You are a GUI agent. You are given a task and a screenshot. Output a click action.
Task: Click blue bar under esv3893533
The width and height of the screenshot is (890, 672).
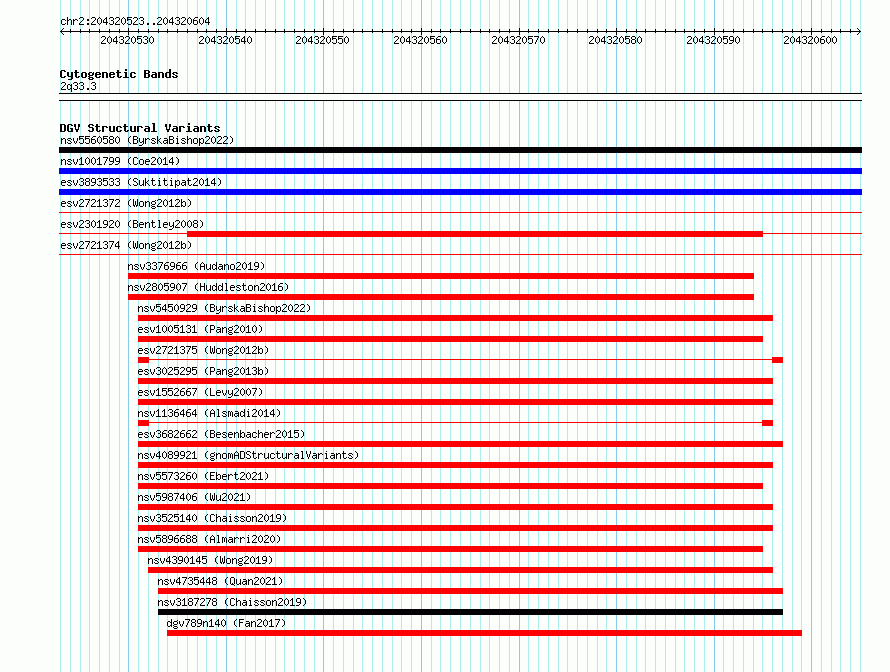tap(460, 192)
